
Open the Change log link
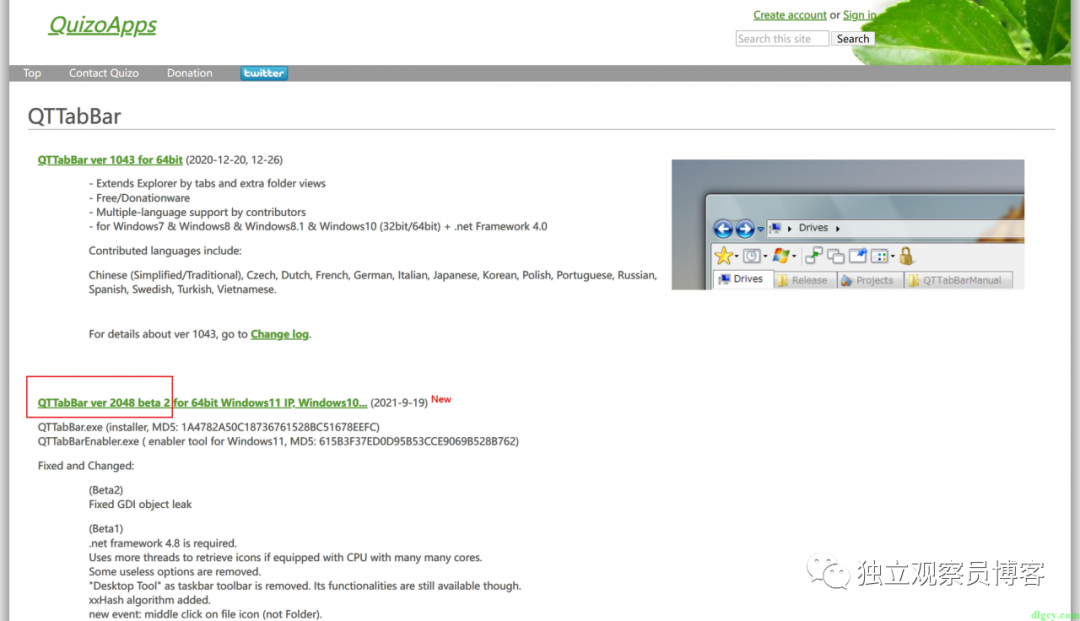[x=280, y=334]
